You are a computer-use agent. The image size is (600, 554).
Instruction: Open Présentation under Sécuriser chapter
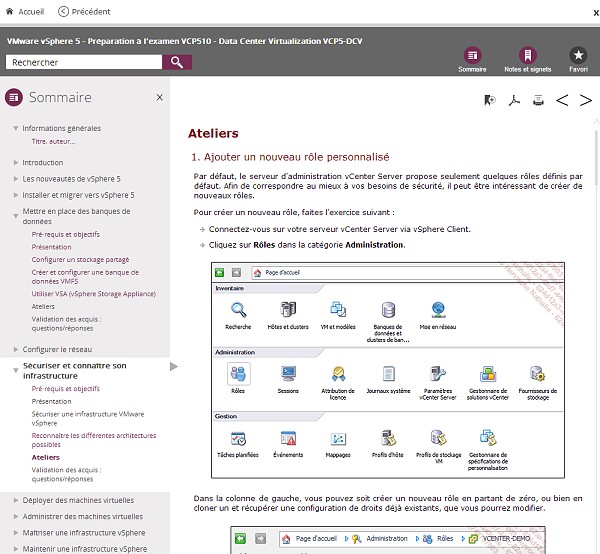(x=51, y=401)
